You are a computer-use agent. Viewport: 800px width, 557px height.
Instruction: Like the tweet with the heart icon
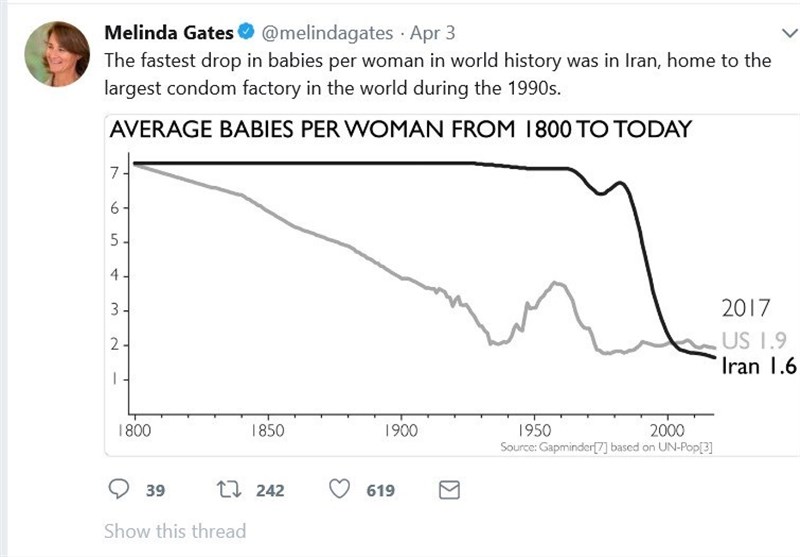[340, 490]
